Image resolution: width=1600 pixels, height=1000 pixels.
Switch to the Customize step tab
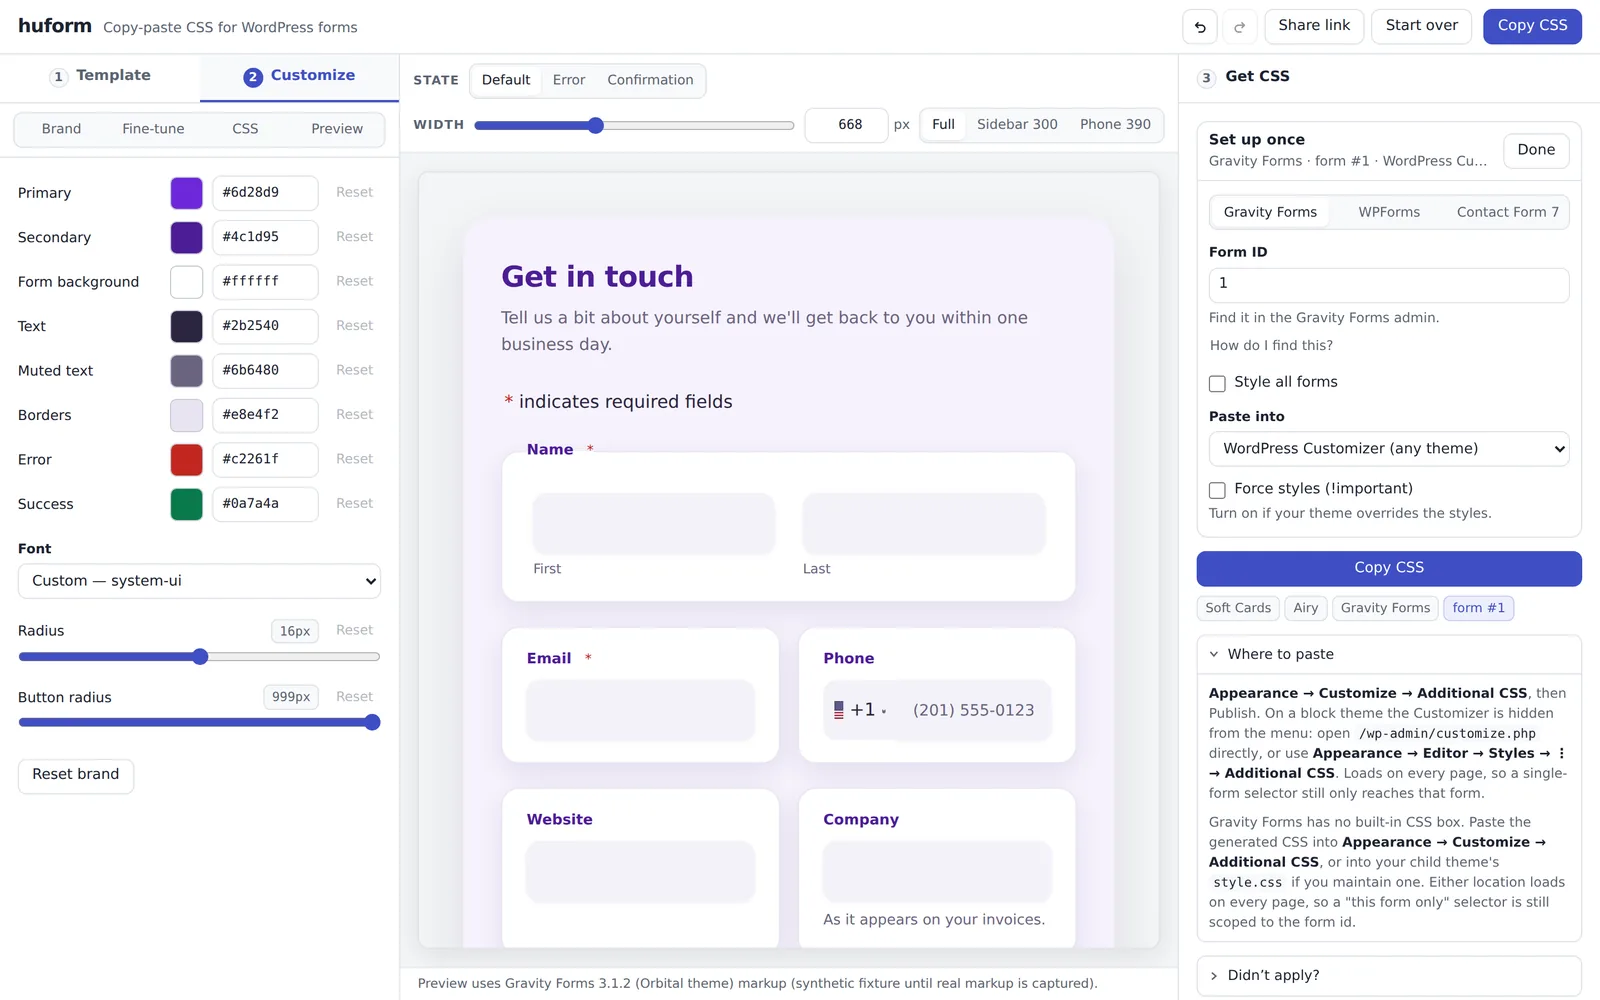[x=299, y=76]
